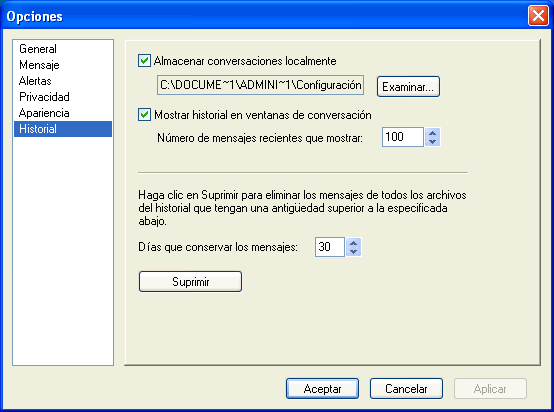Click the conversation storage path field
554x412 pixels.
pos(260,85)
